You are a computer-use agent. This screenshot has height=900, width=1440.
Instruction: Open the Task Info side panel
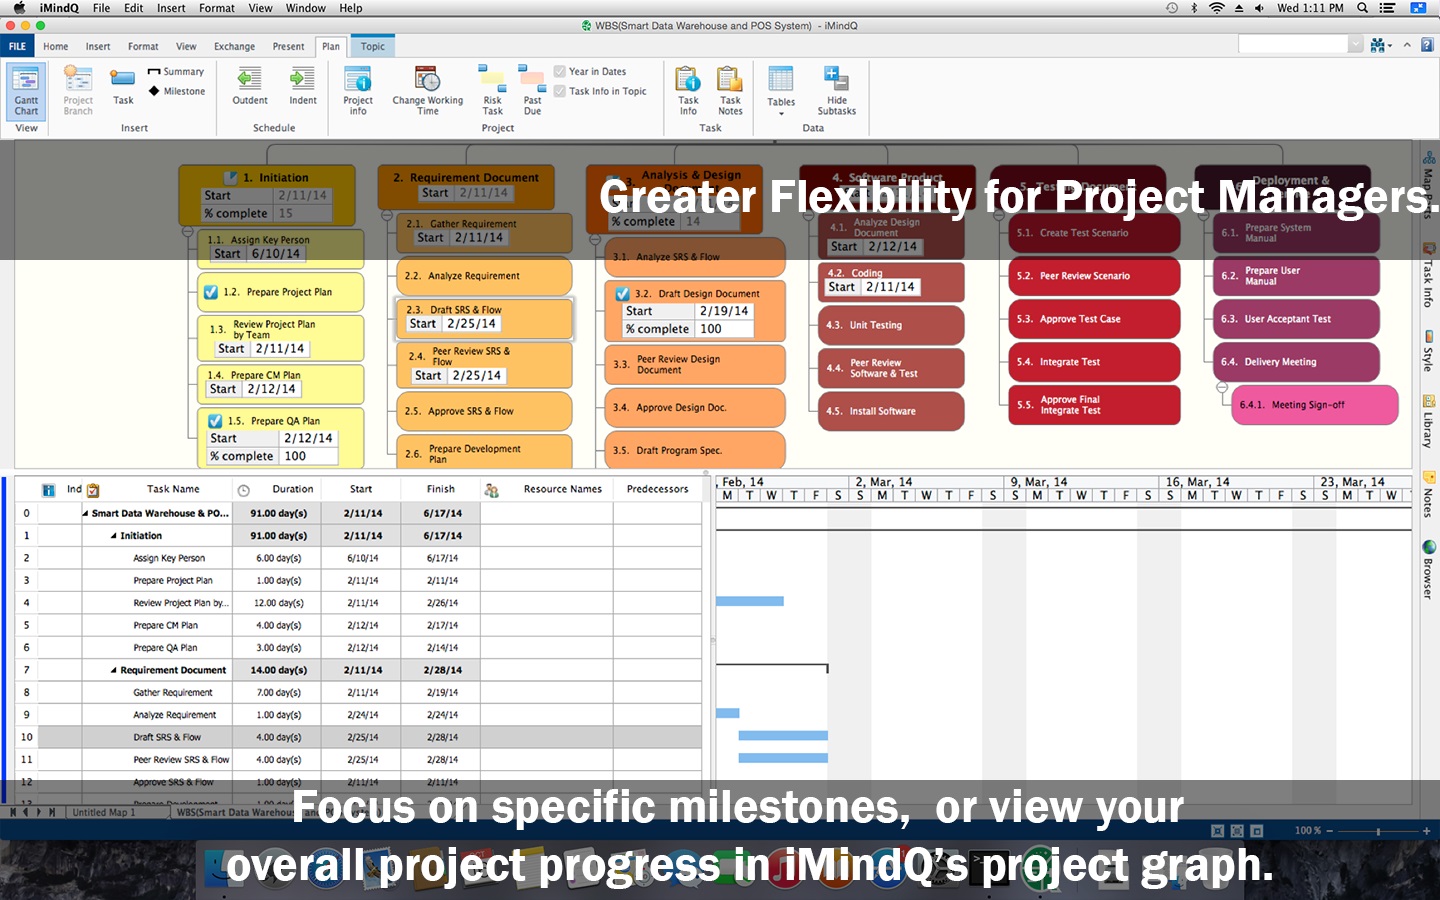(x=1429, y=274)
